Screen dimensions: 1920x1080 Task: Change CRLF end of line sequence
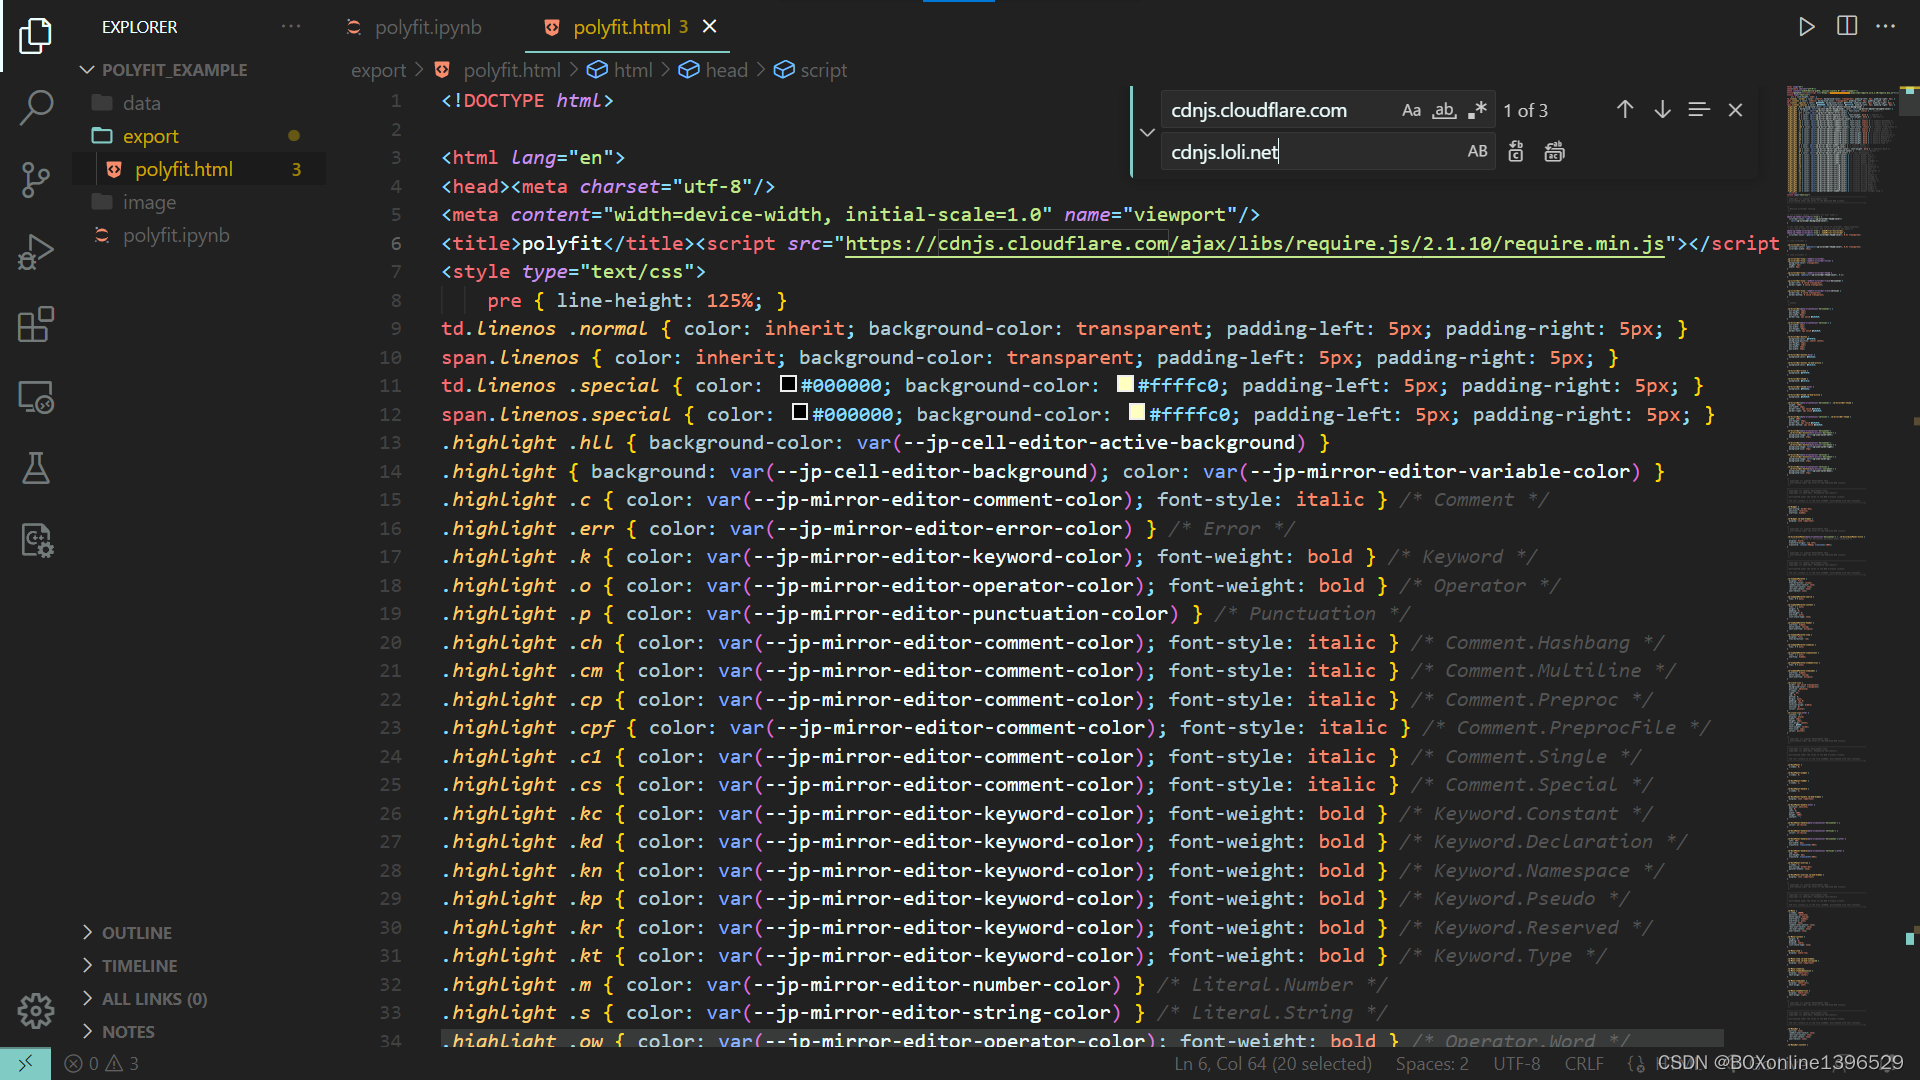[1584, 1064]
